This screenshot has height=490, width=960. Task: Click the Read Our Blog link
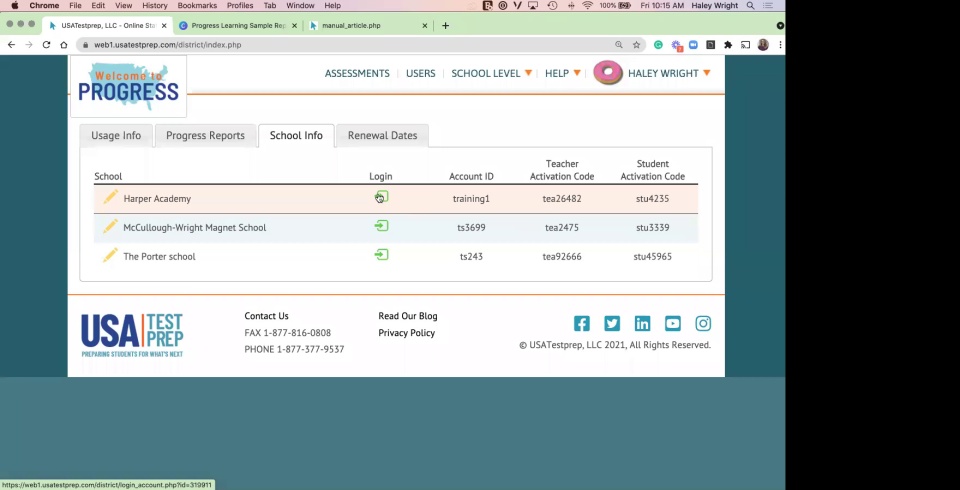click(x=408, y=316)
